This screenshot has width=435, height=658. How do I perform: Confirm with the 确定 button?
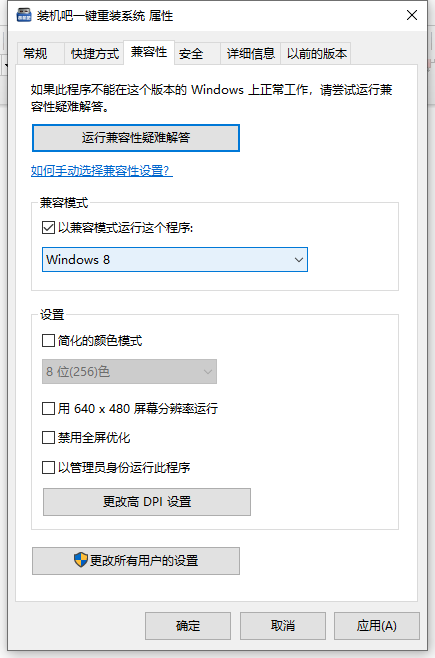[188, 626]
